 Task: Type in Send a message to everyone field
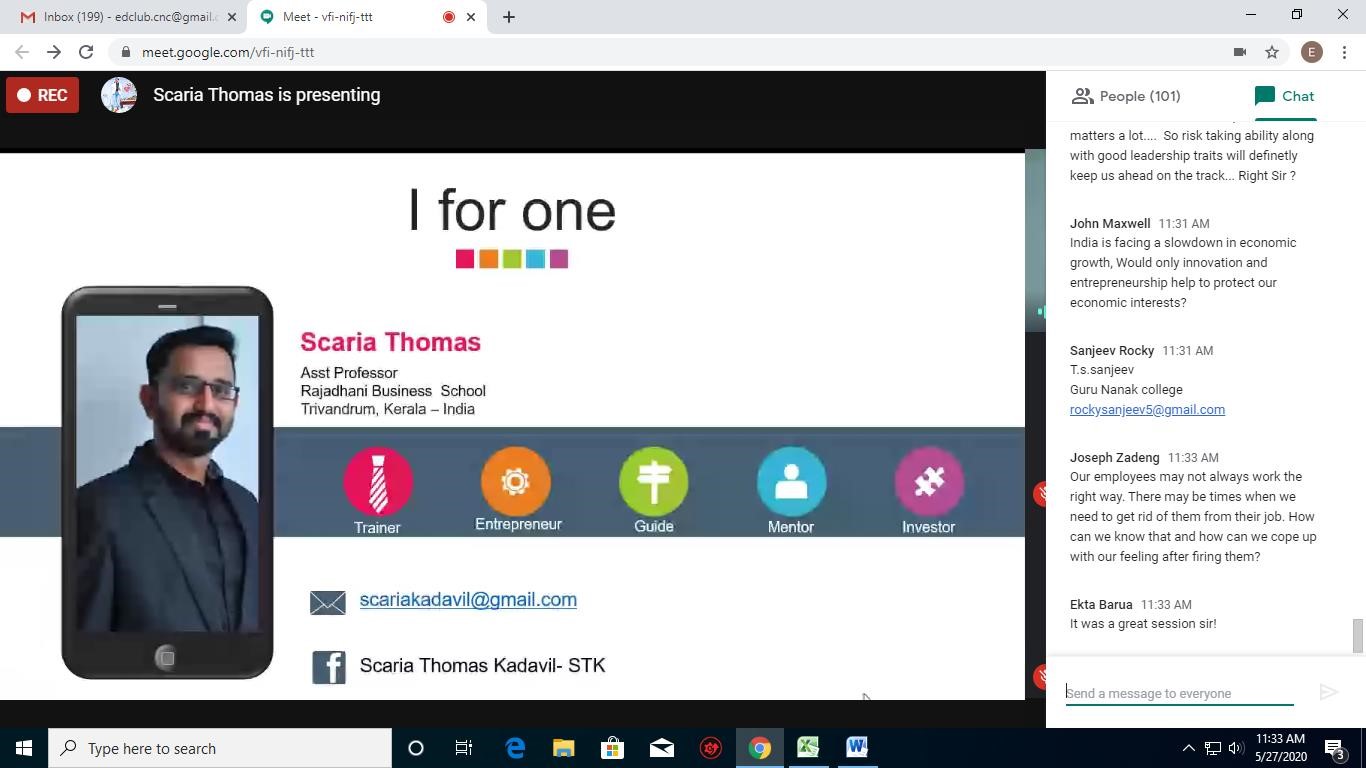tap(1178, 693)
